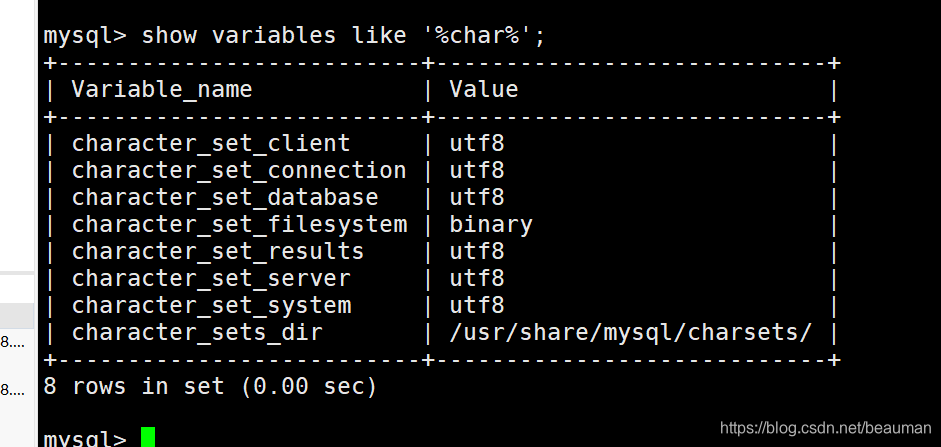This screenshot has width=941, height=447.
Task: Click character_set_database variable name
Action: [225, 197]
